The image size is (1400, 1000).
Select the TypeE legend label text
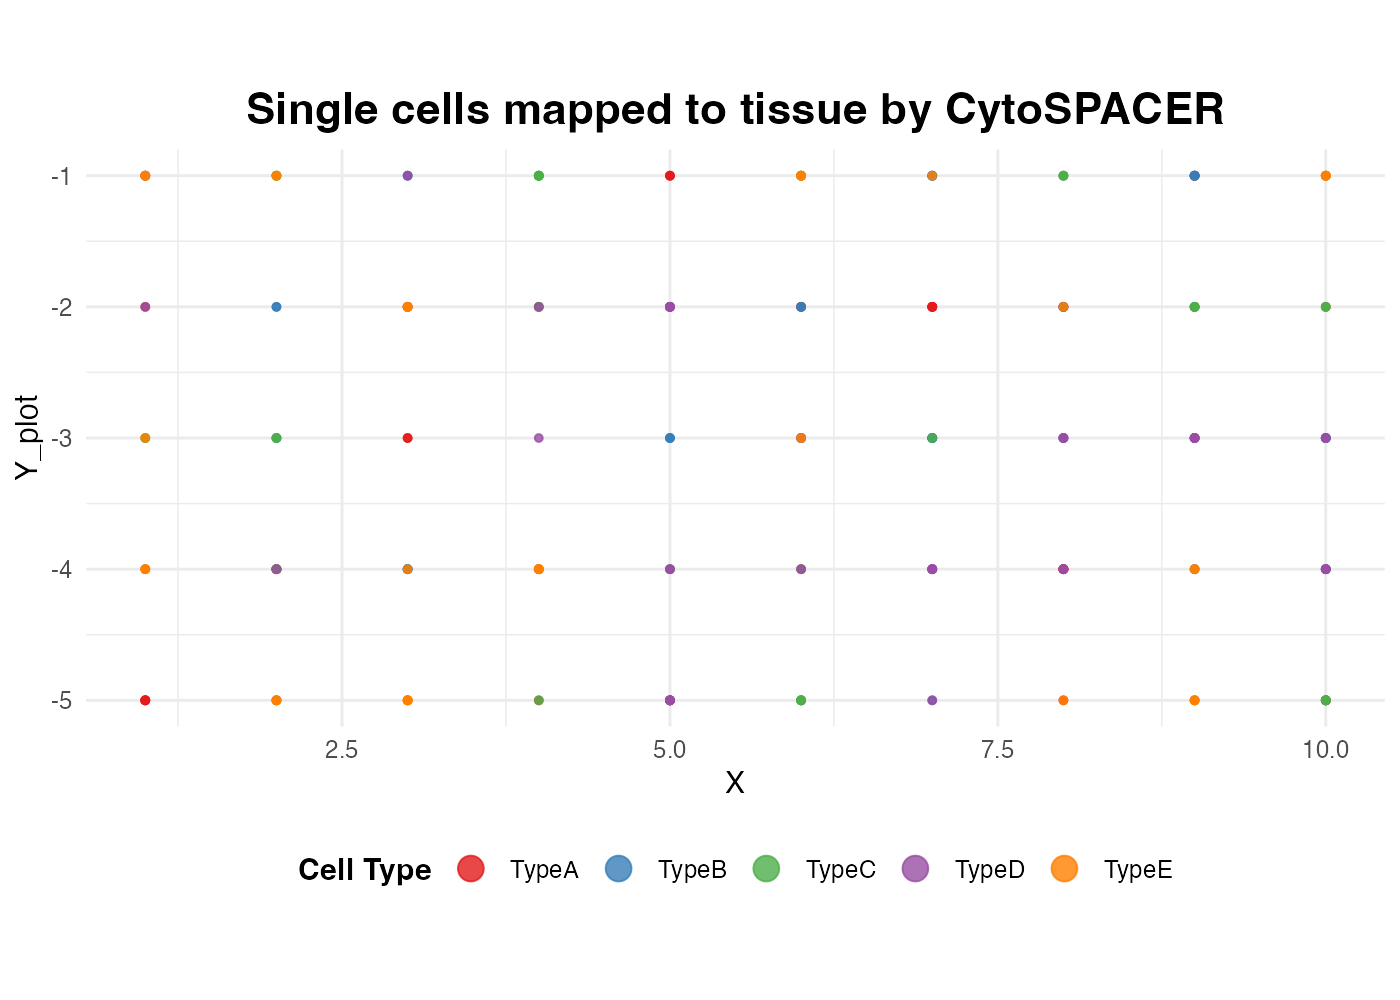(x=1138, y=870)
